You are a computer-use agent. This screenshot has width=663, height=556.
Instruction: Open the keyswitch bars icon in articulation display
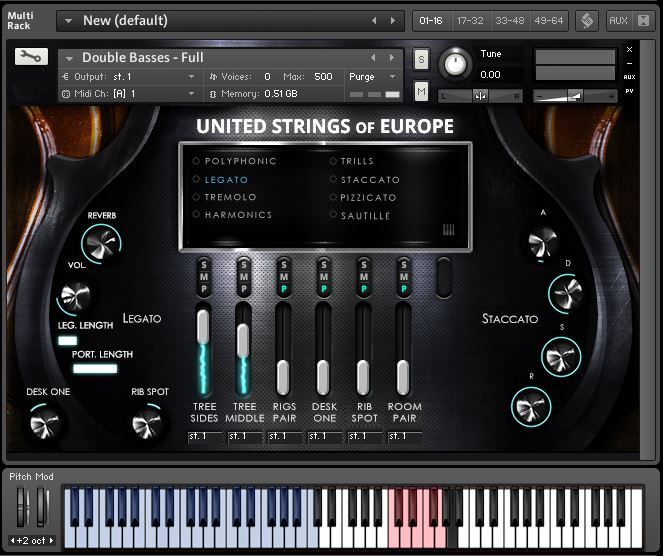(448, 230)
